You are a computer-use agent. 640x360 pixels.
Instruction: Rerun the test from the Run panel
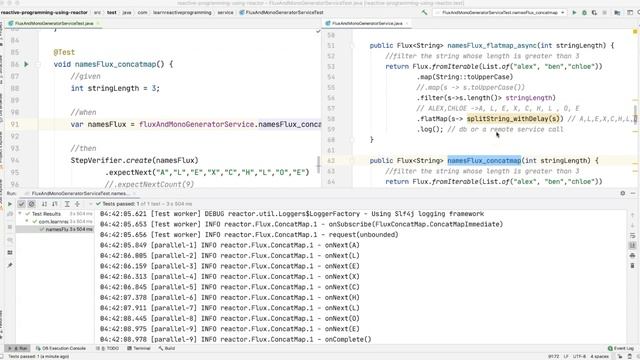pyautogui.click(x=10, y=204)
